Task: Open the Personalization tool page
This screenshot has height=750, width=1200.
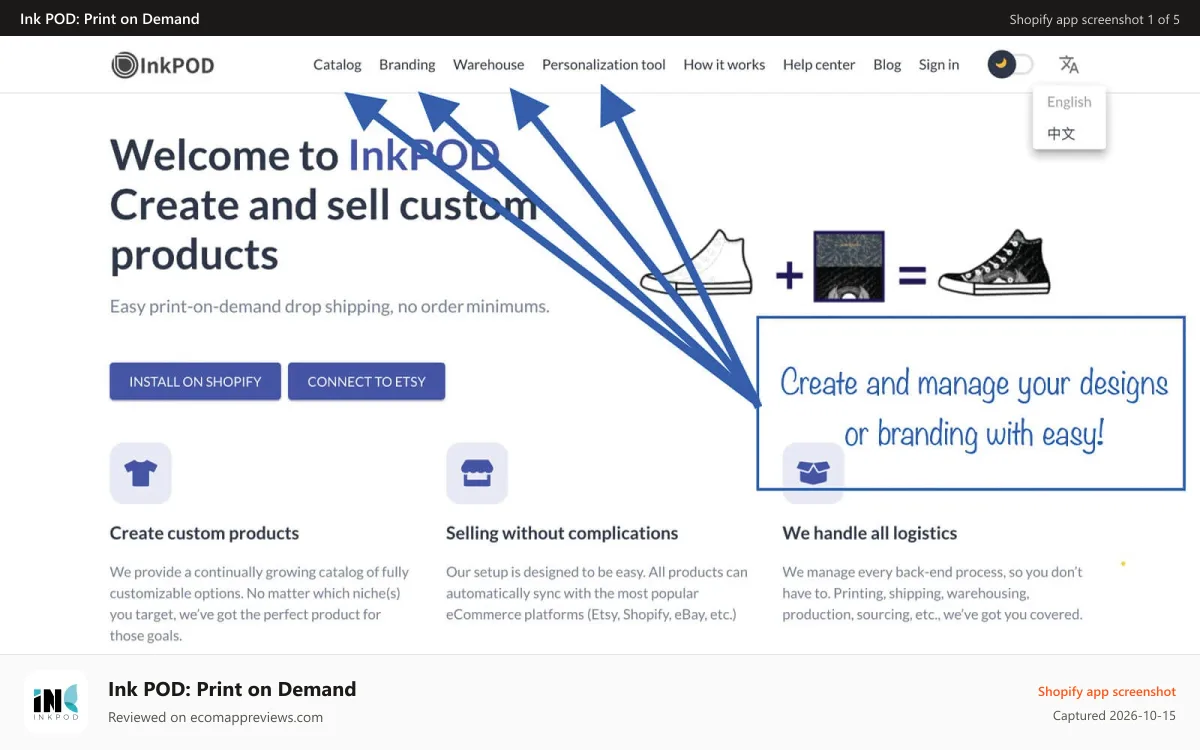Action: [x=604, y=65]
